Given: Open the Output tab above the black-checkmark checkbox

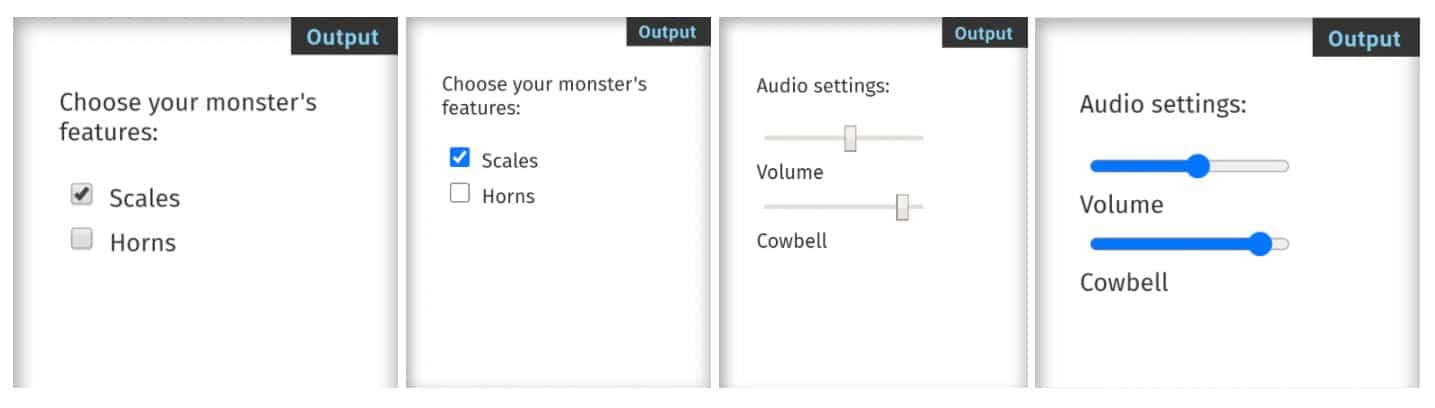Looking at the screenshot, I should click(x=343, y=38).
